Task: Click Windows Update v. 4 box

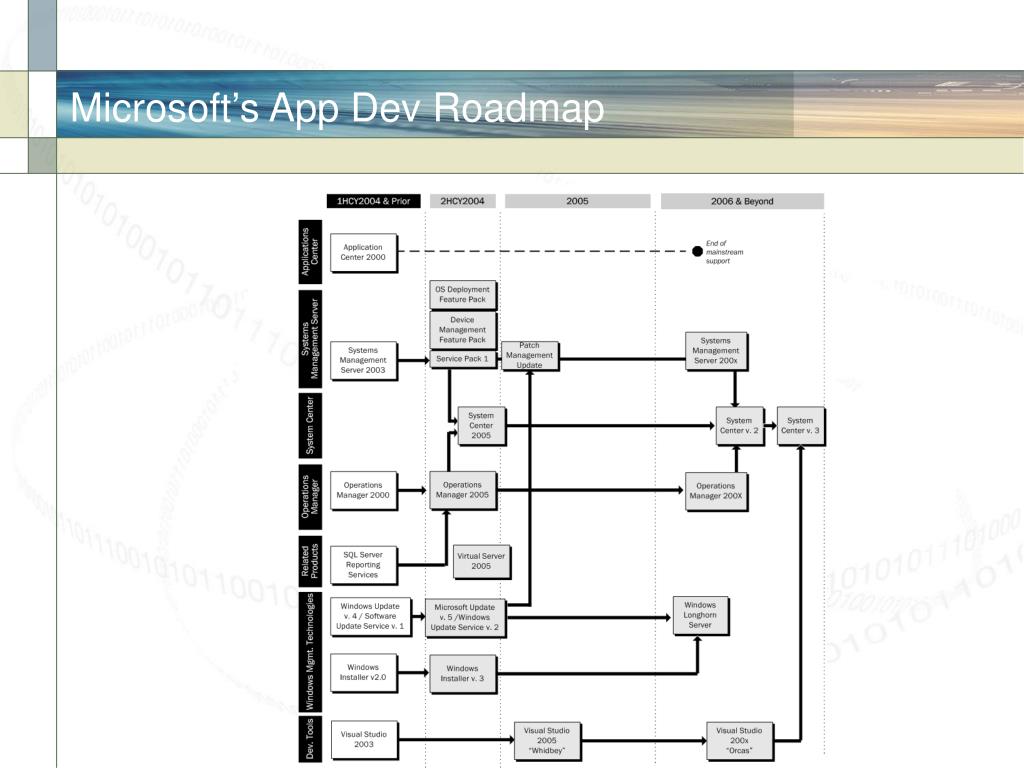Action: click(370, 616)
